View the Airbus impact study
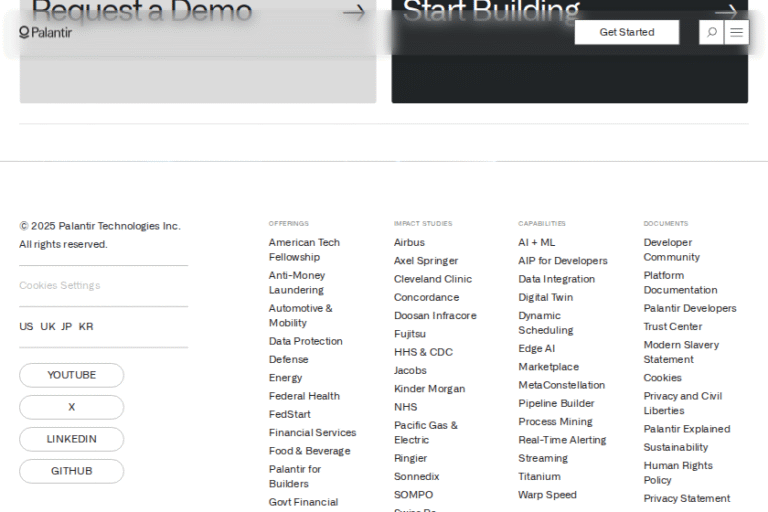Viewport: 768px width, 512px height. coord(409,242)
